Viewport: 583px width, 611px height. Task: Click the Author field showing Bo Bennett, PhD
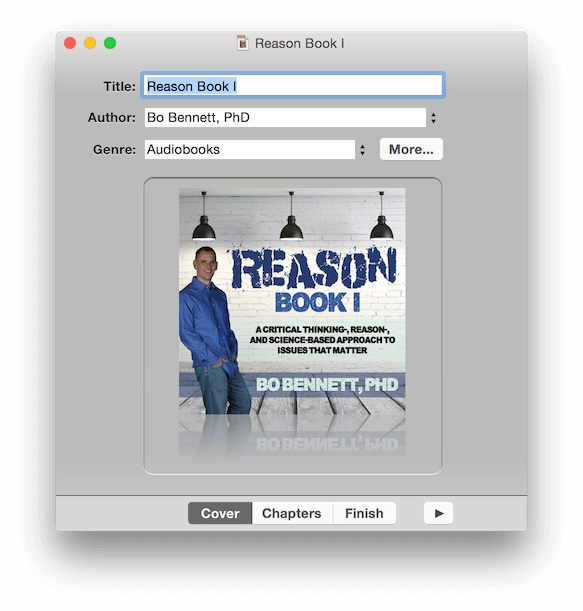pos(285,118)
